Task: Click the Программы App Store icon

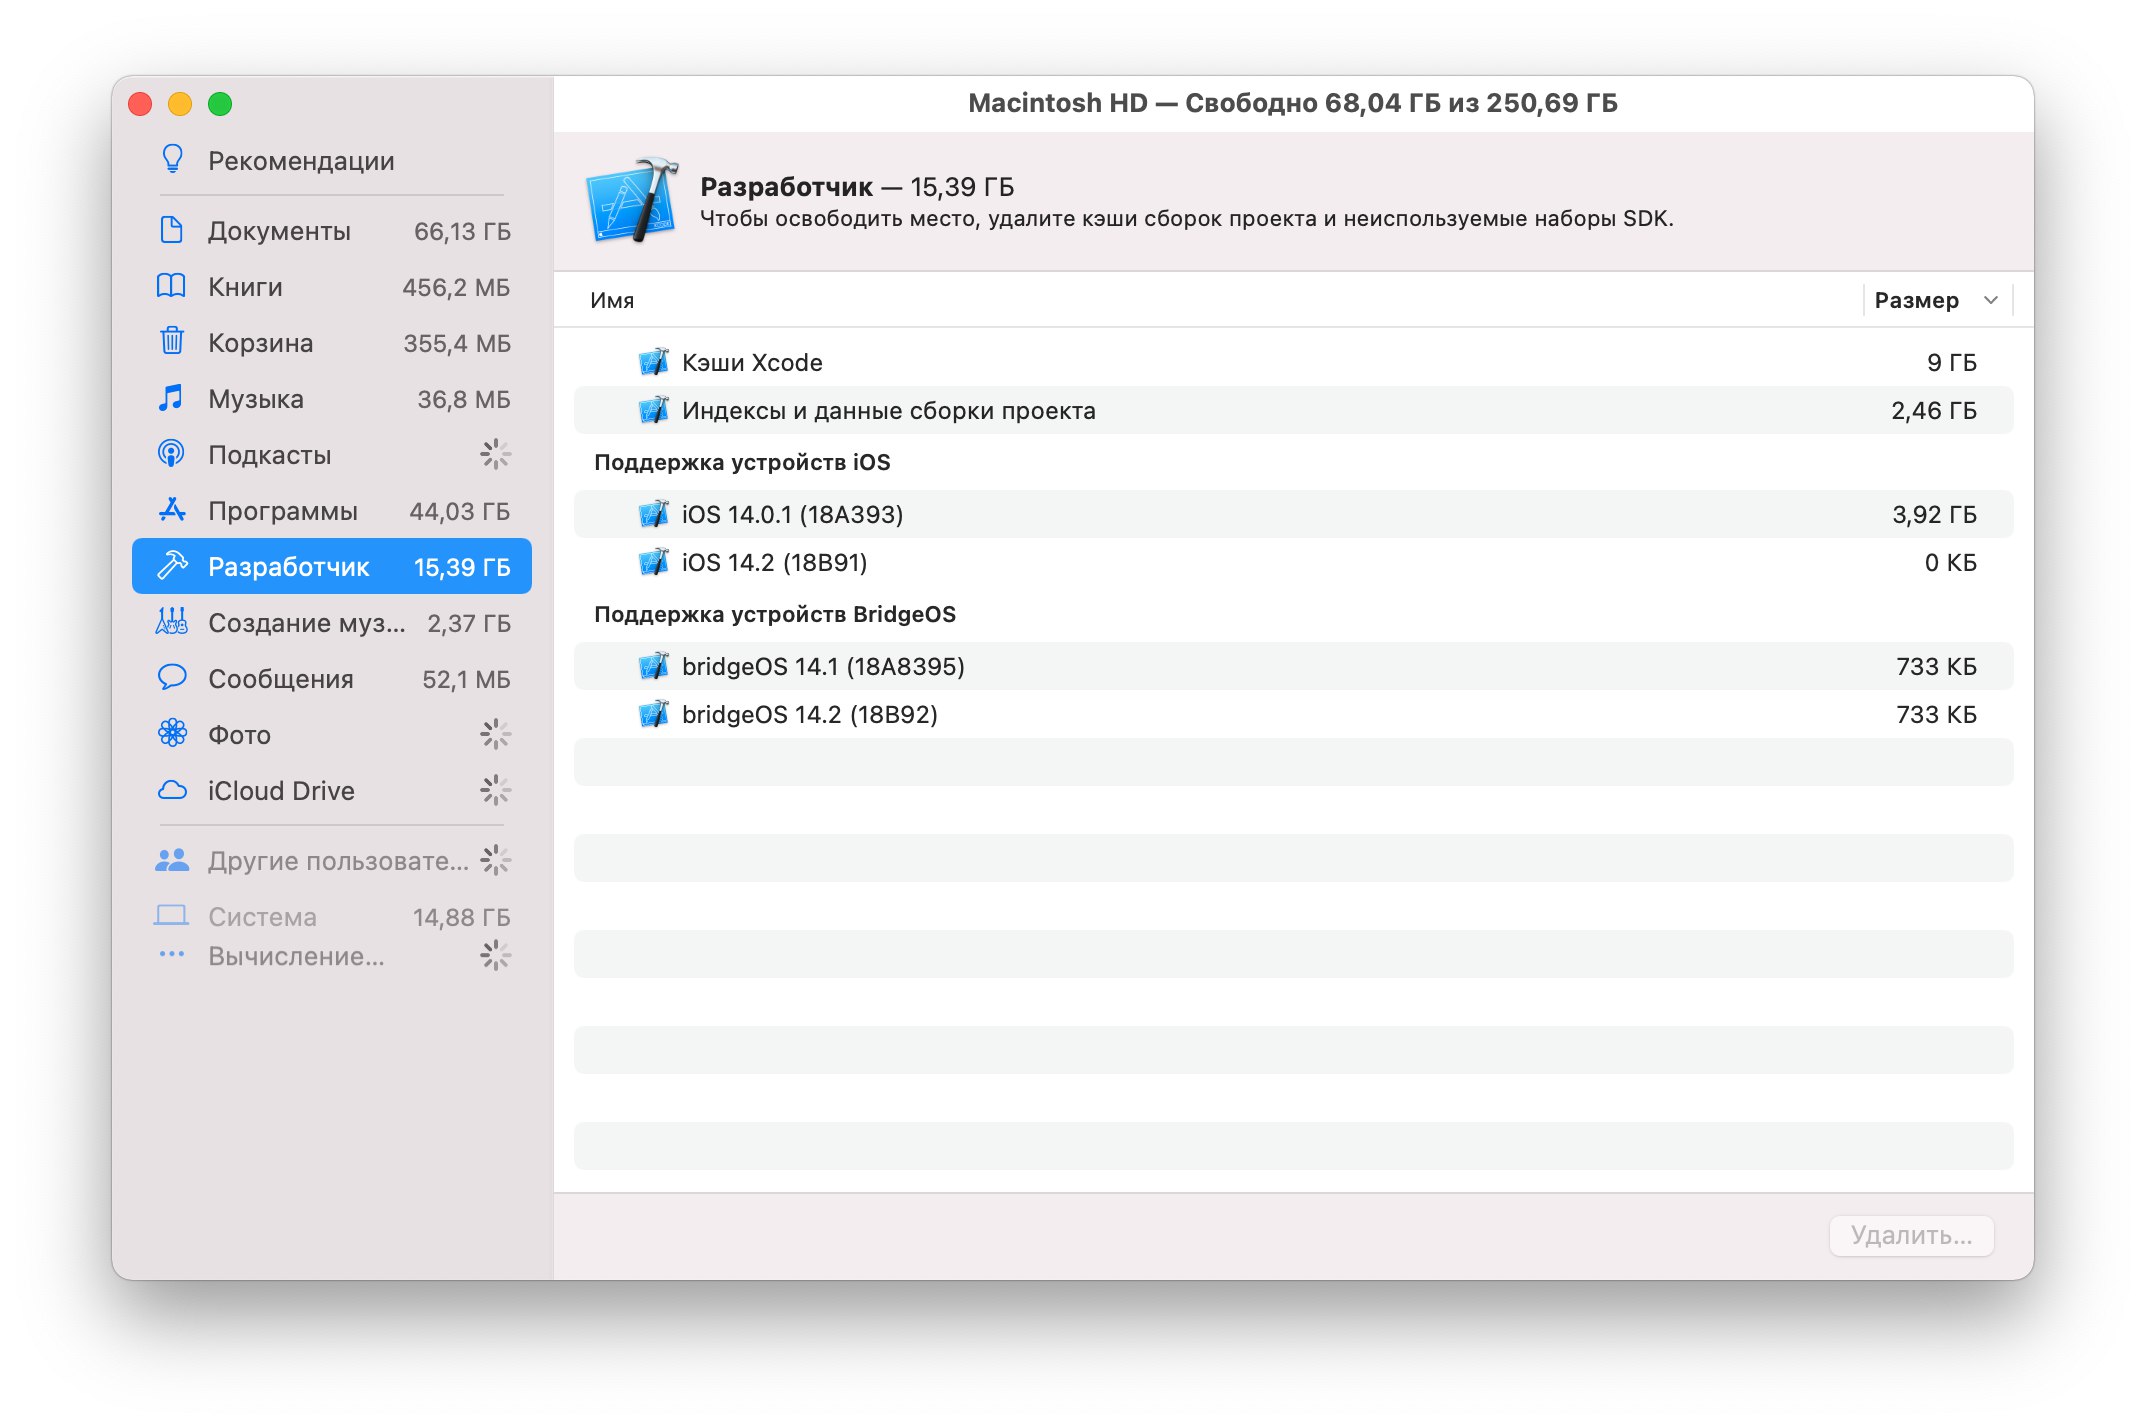Action: [172, 510]
